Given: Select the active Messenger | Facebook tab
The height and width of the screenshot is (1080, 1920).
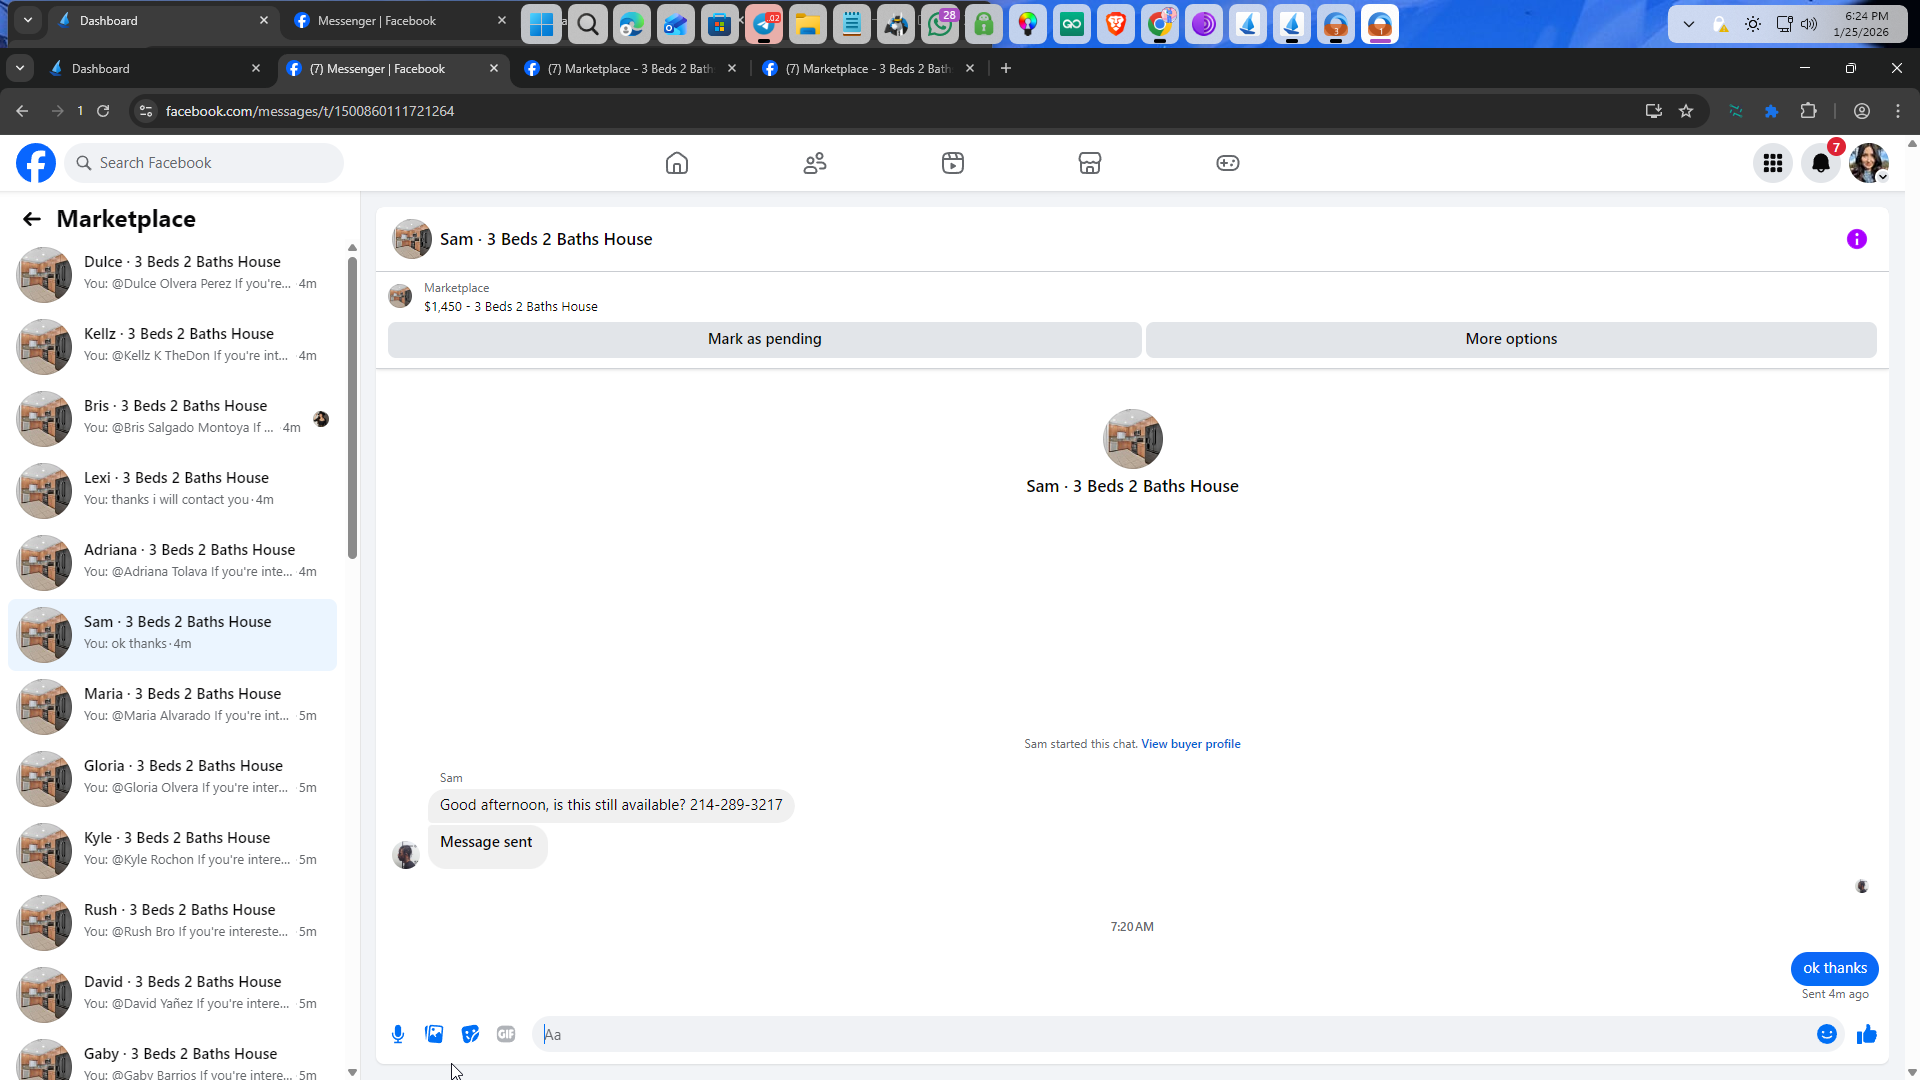Looking at the screenshot, I should pos(392,69).
